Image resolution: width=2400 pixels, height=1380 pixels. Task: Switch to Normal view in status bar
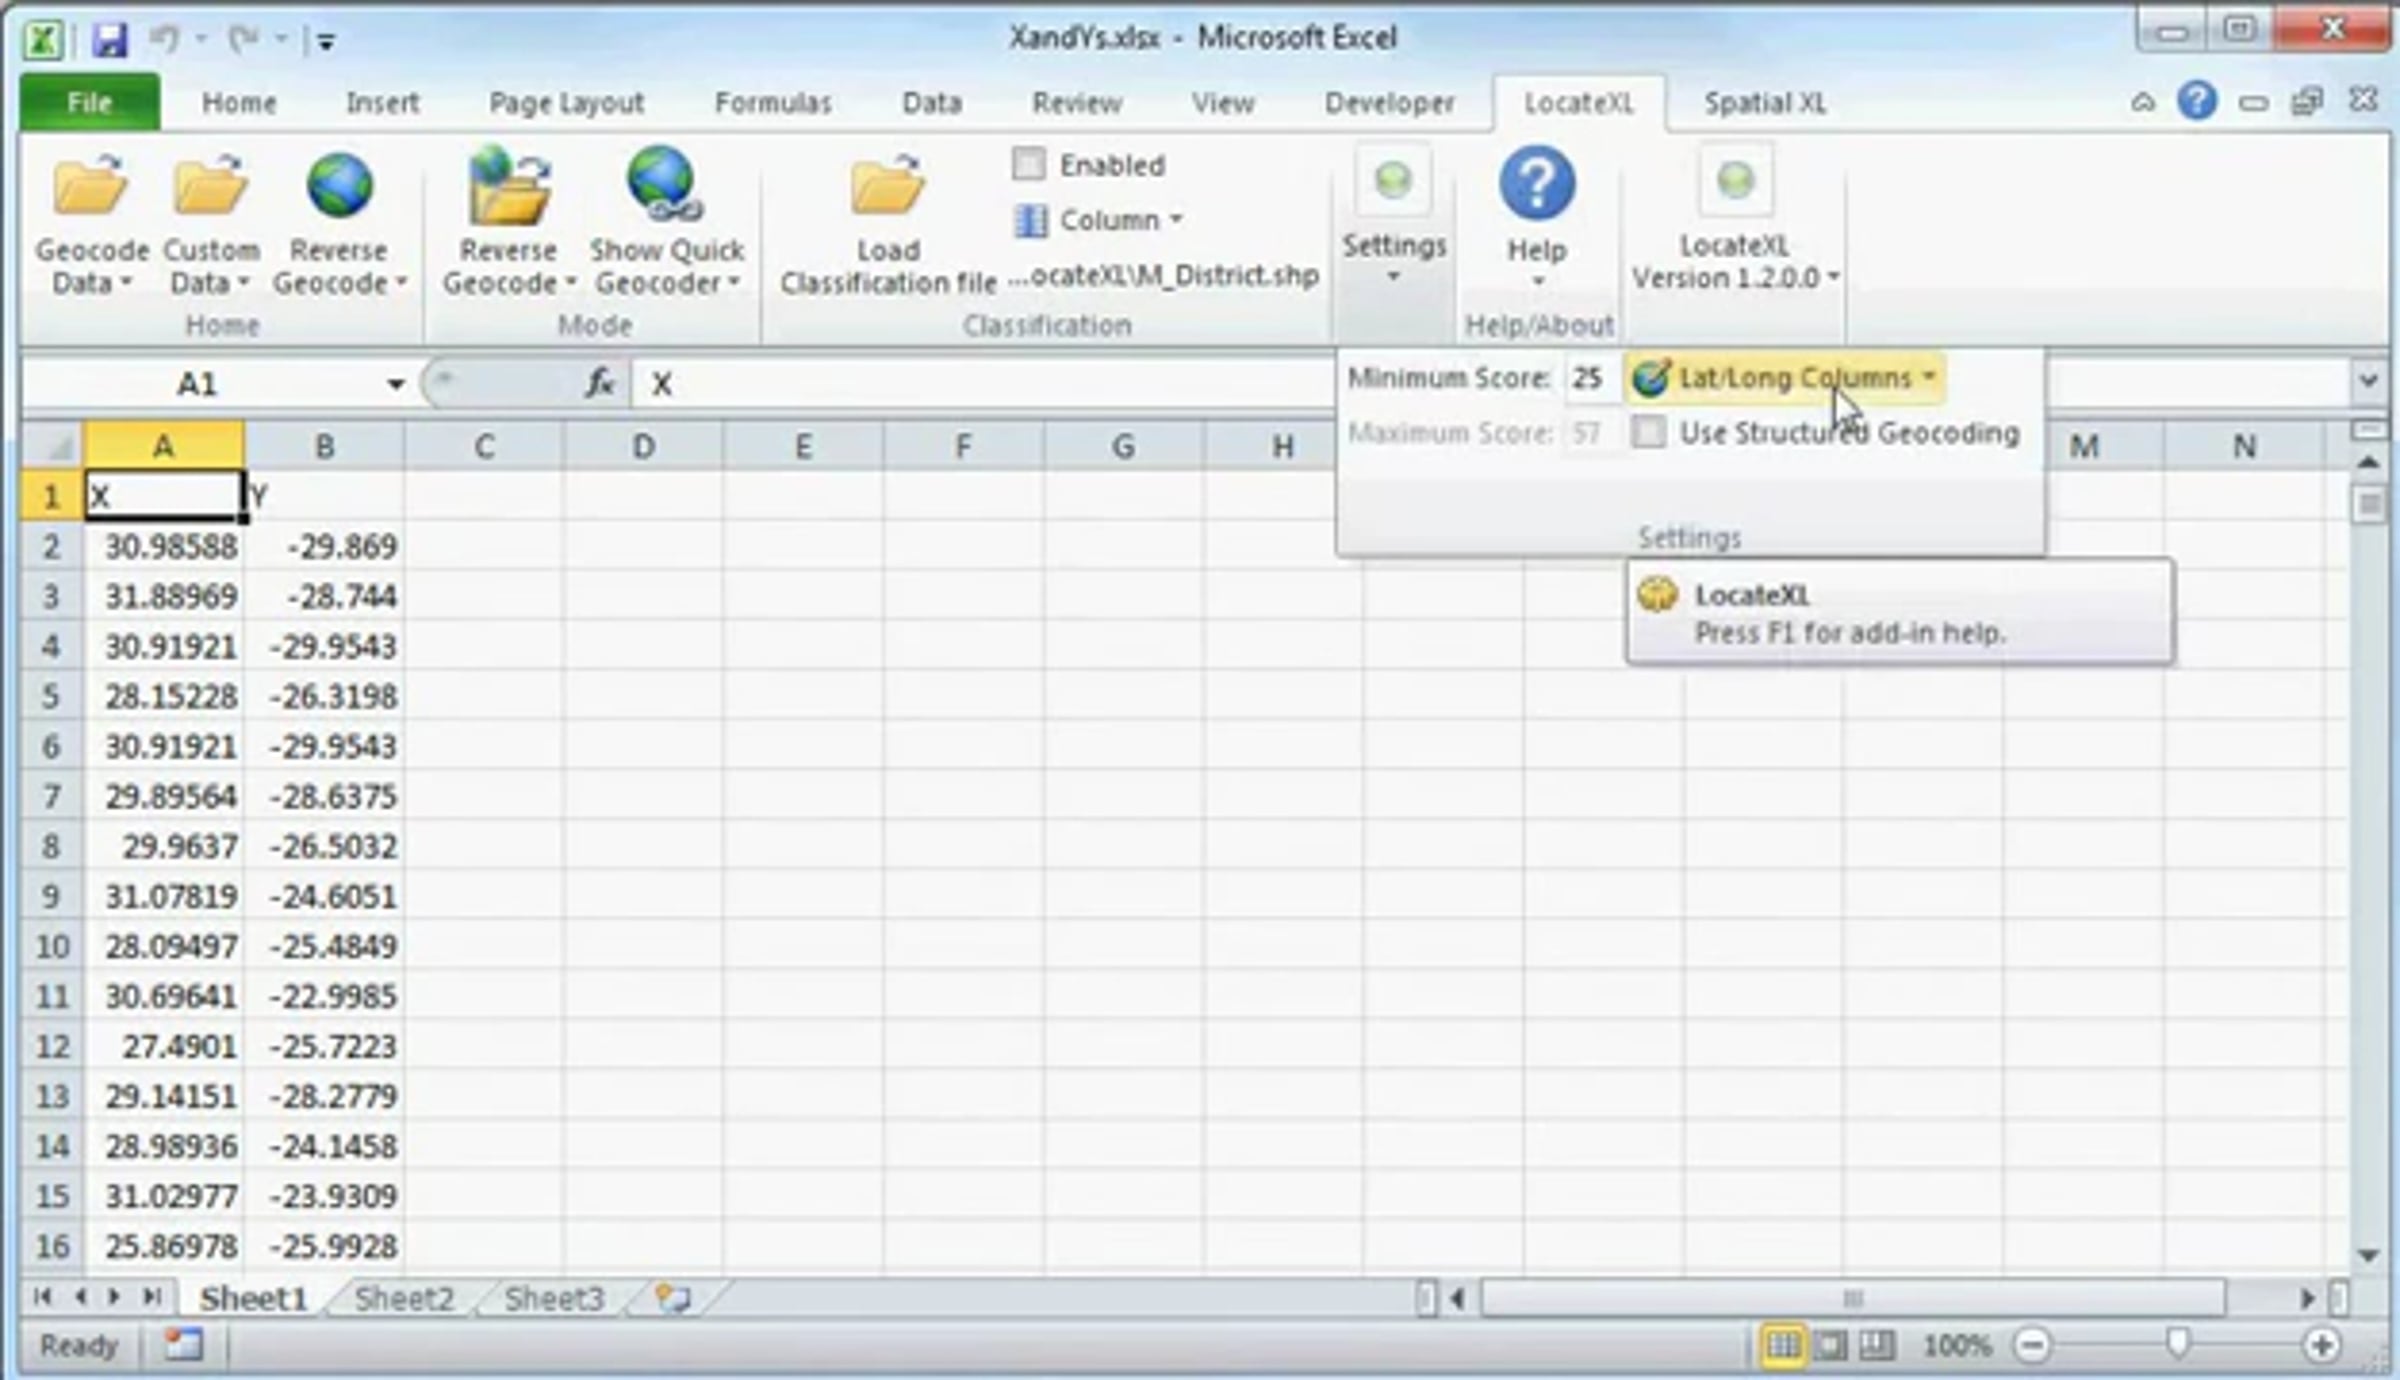[x=1783, y=1346]
